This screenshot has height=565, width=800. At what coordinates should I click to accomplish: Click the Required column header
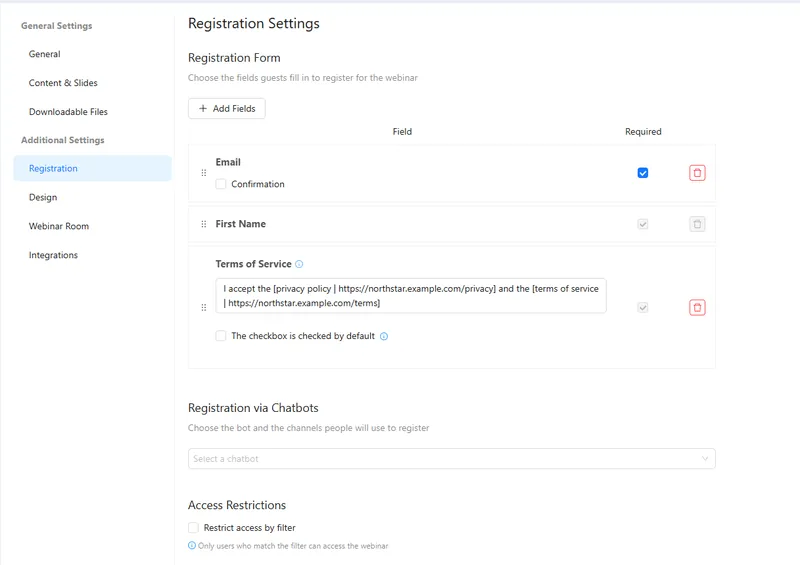pos(643,132)
